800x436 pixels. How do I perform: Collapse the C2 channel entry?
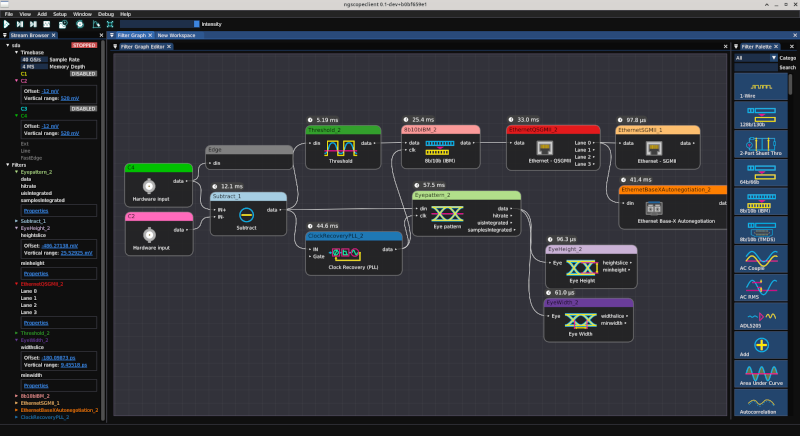tap(16, 81)
